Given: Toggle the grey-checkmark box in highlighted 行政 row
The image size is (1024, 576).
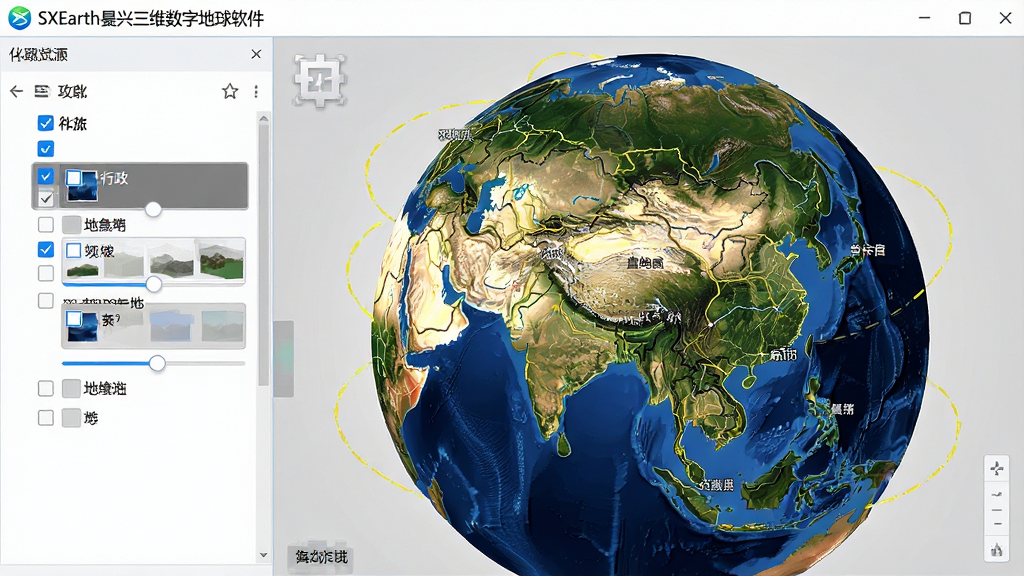Looking at the screenshot, I should point(46,198).
